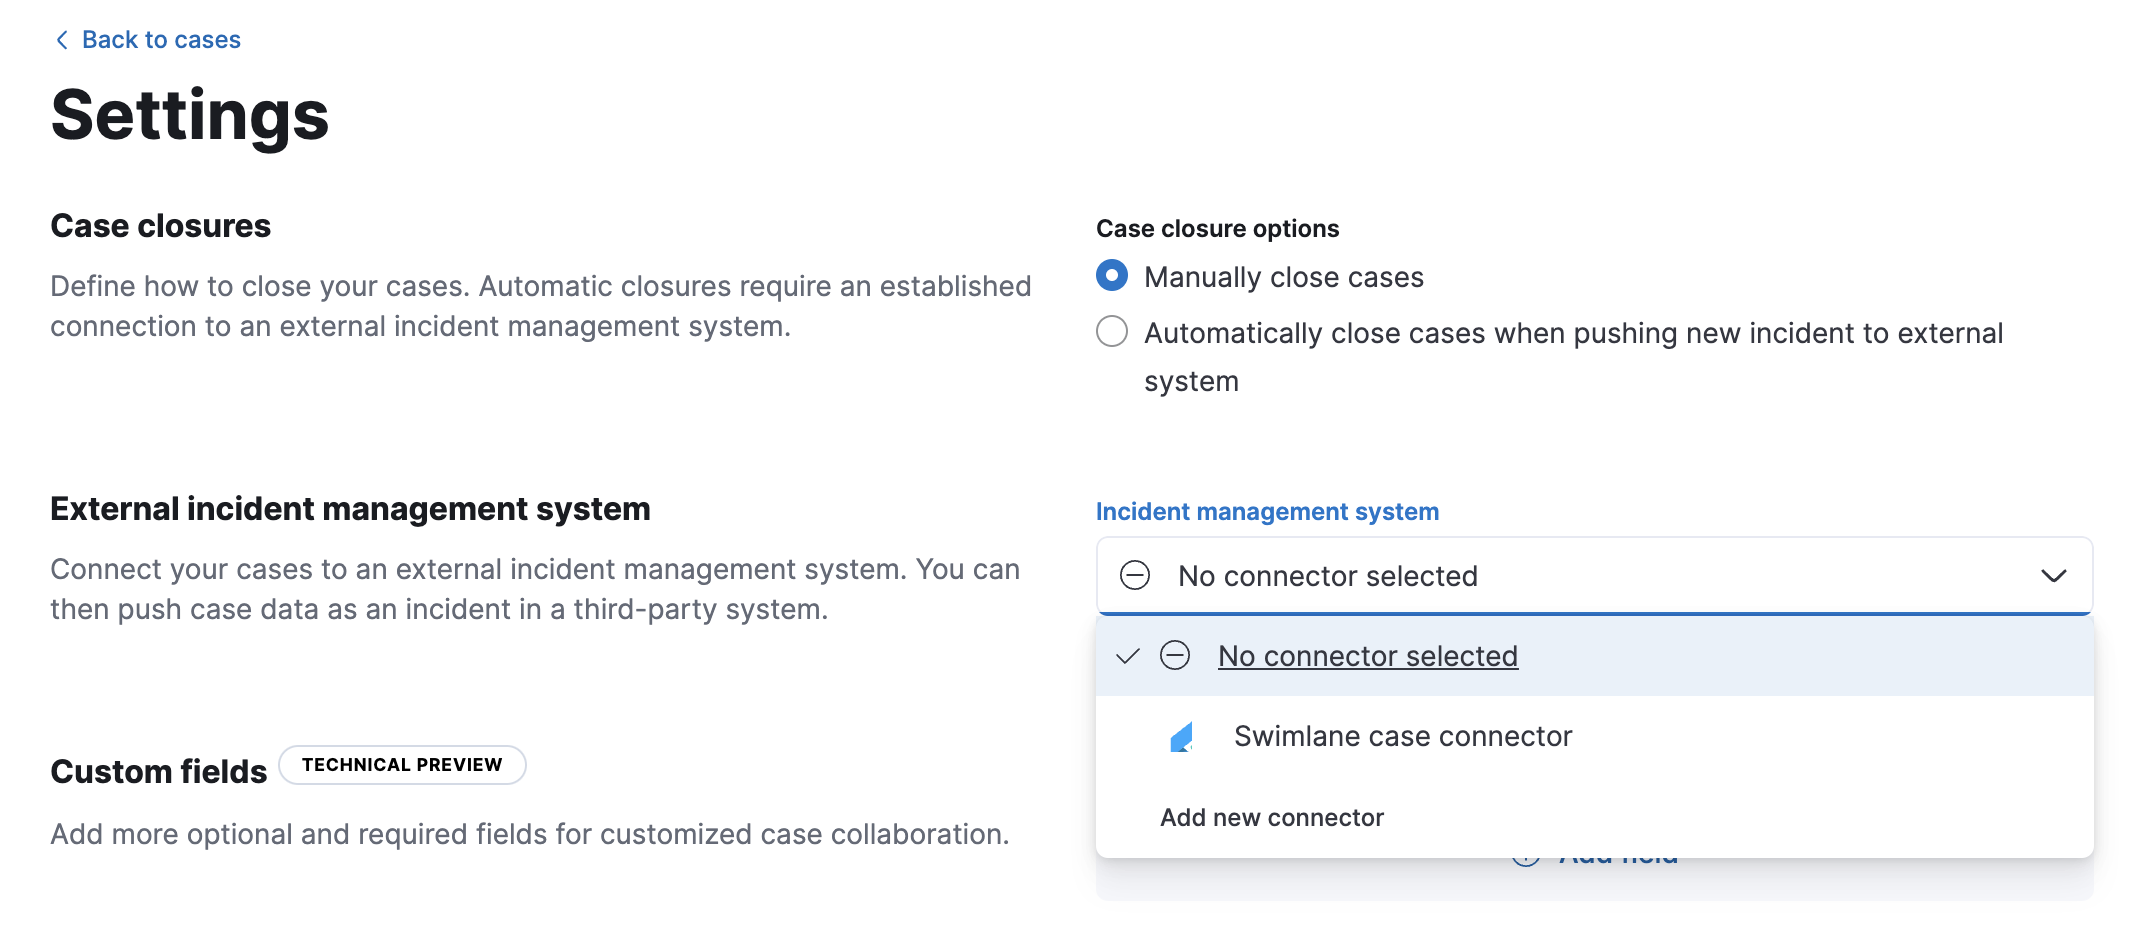Screen dimensions: 2146x925
Task: Click the minus-circle icon in the connector field
Action: coord(1135,576)
